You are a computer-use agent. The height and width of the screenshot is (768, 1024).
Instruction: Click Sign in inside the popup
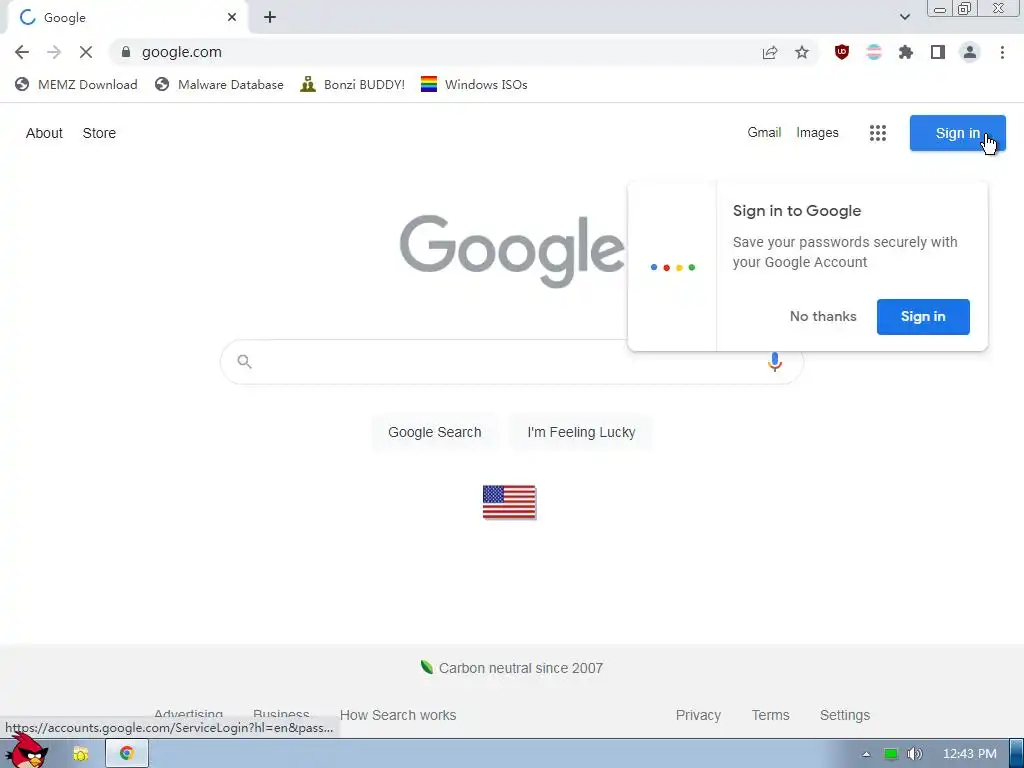(x=923, y=317)
